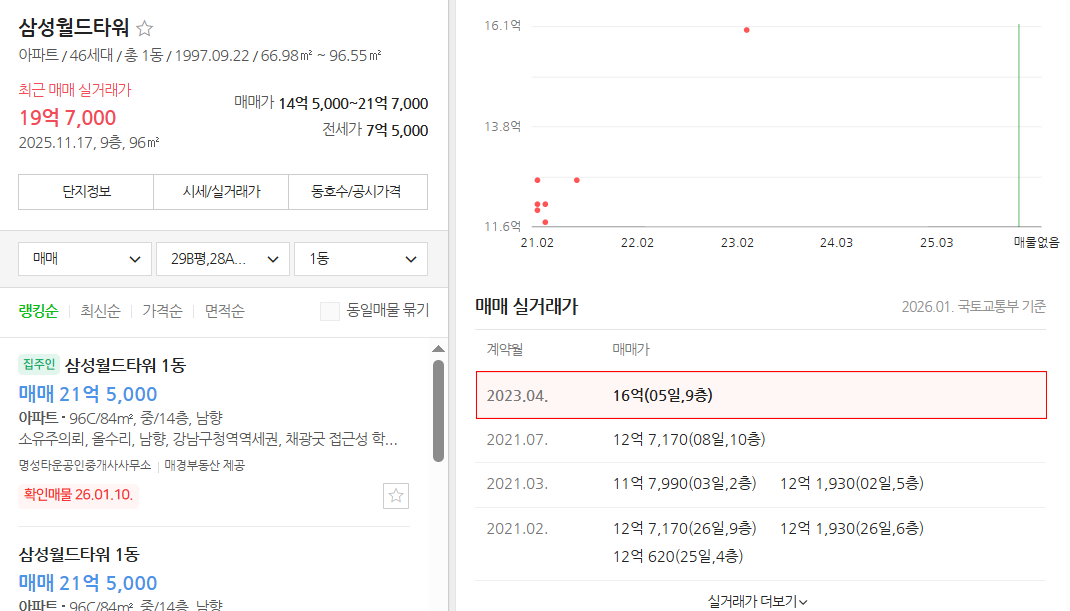Viewport: 1070px width, 611px height.
Task: Click 매매가 14억 5,000~21억 7,000 range
Action: [331, 103]
